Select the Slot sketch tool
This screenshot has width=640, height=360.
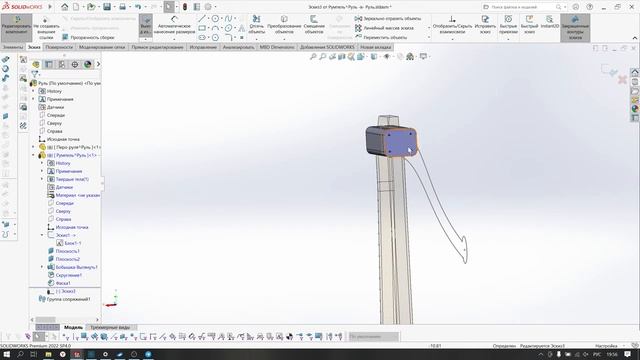point(202,38)
